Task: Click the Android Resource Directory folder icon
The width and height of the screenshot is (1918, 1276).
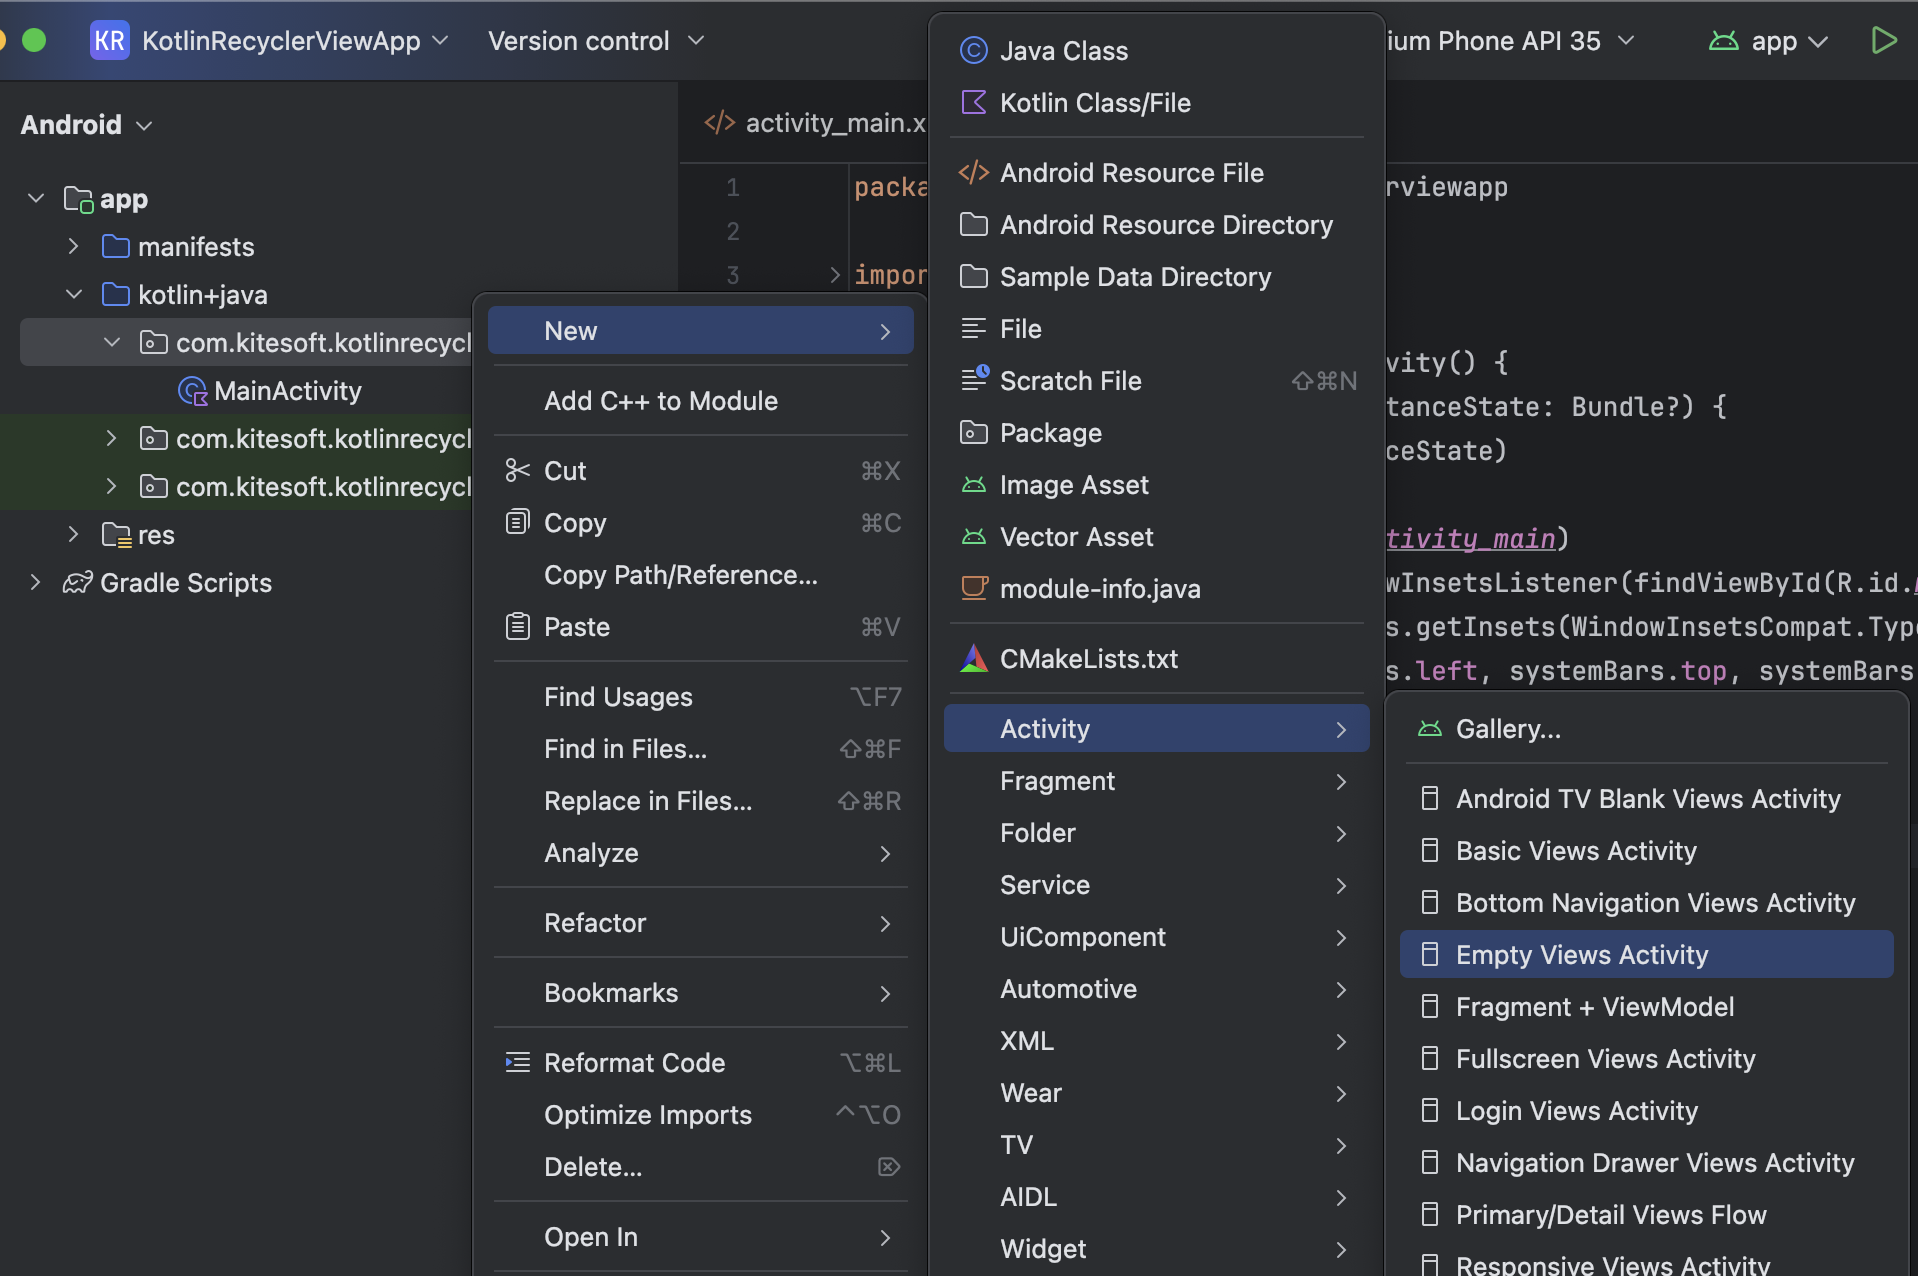Action: [x=973, y=225]
